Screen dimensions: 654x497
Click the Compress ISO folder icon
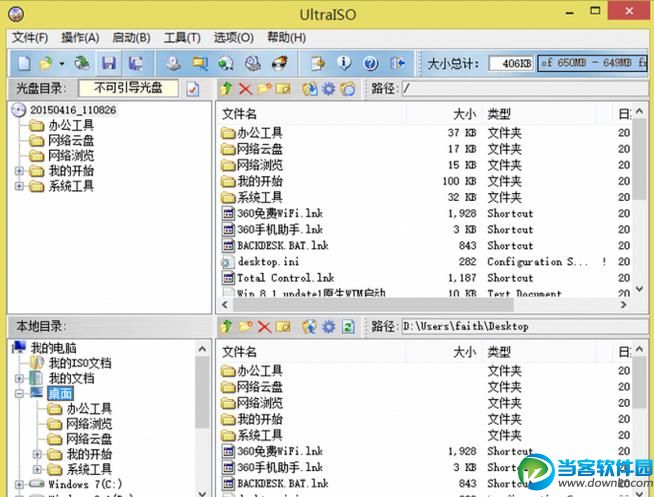tap(200, 63)
